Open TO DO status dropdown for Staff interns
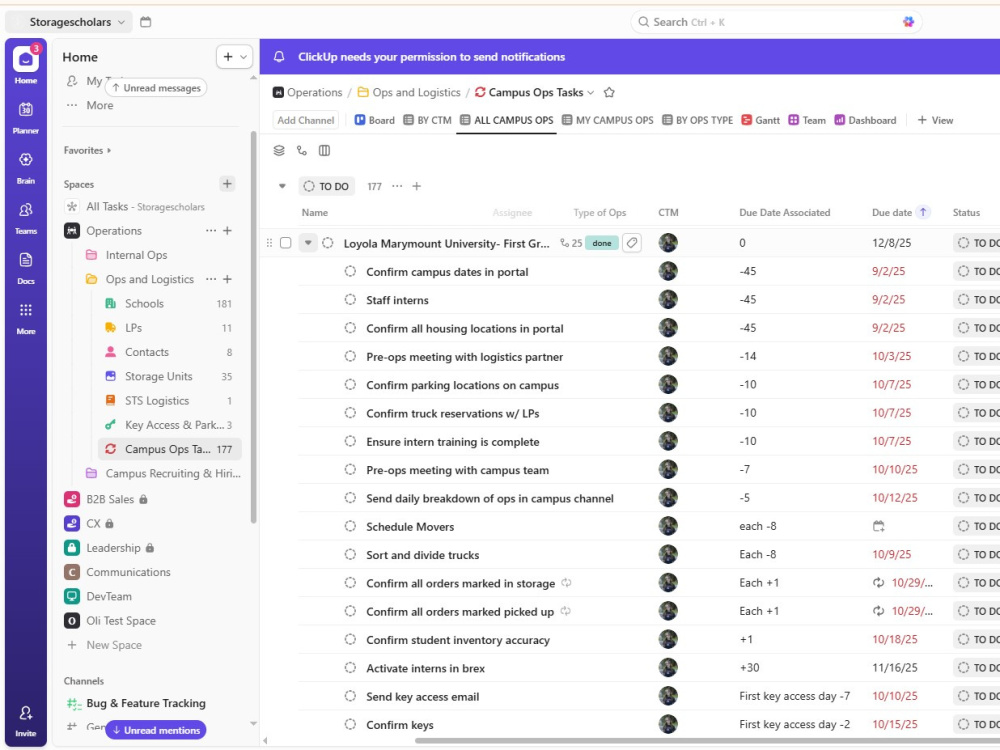This screenshot has height=750, width=1000. (x=976, y=300)
